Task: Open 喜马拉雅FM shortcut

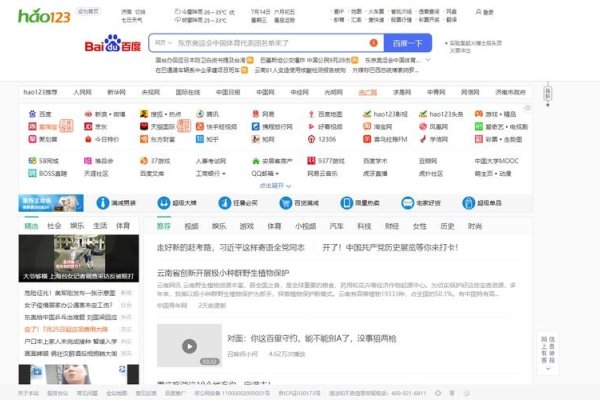Action: [x=385, y=139]
